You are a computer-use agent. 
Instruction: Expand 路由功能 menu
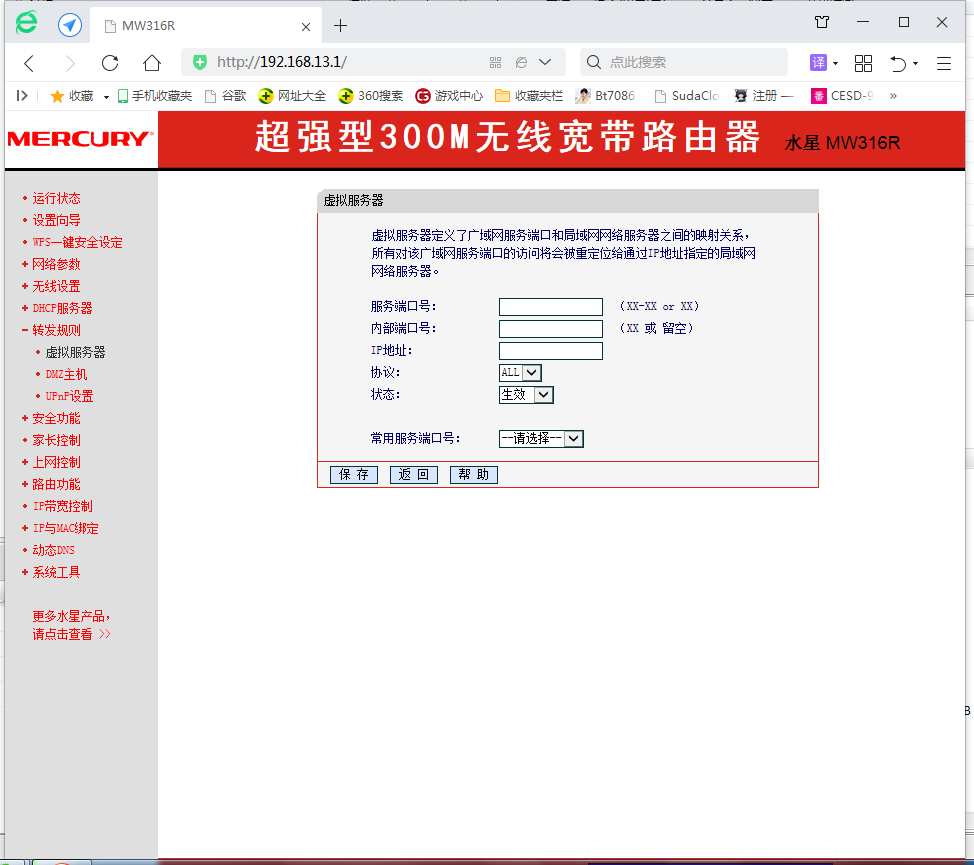point(56,484)
